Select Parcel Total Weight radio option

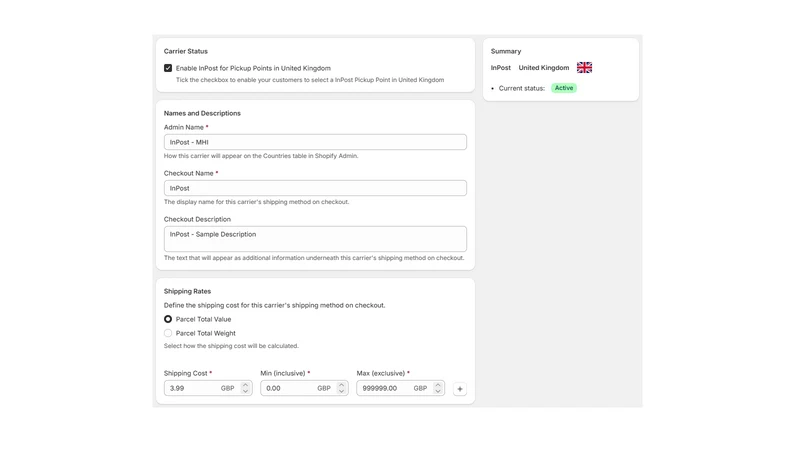pos(168,333)
